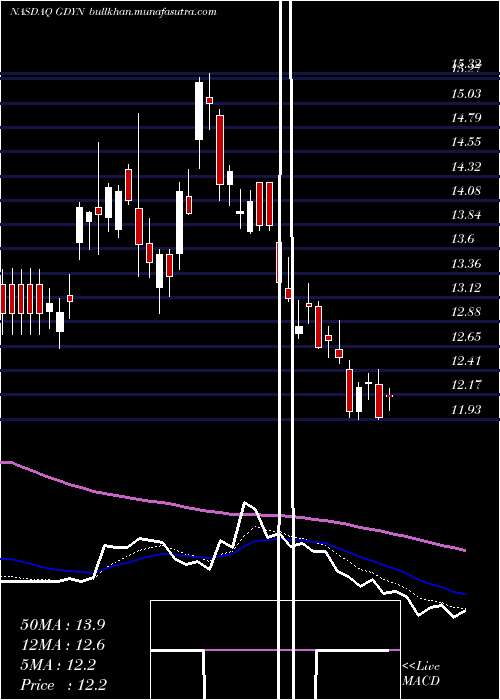Click the 12.17 price axis label
This screenshot has width=500, height=700.
point(466,384)
